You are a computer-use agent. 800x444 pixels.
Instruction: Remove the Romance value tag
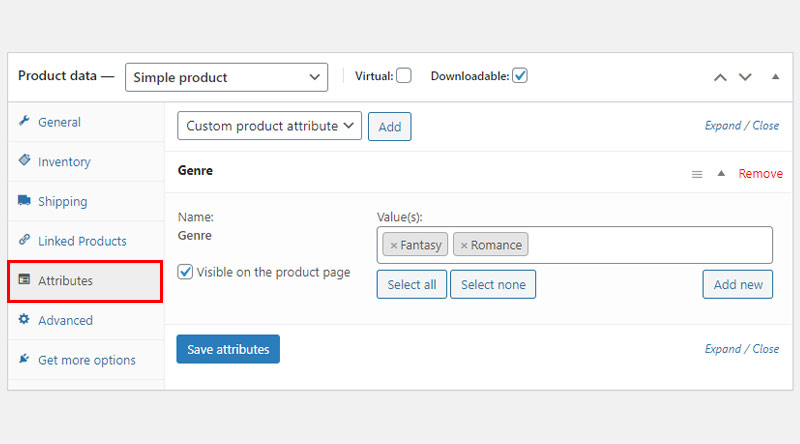click(x=464, y=245)
